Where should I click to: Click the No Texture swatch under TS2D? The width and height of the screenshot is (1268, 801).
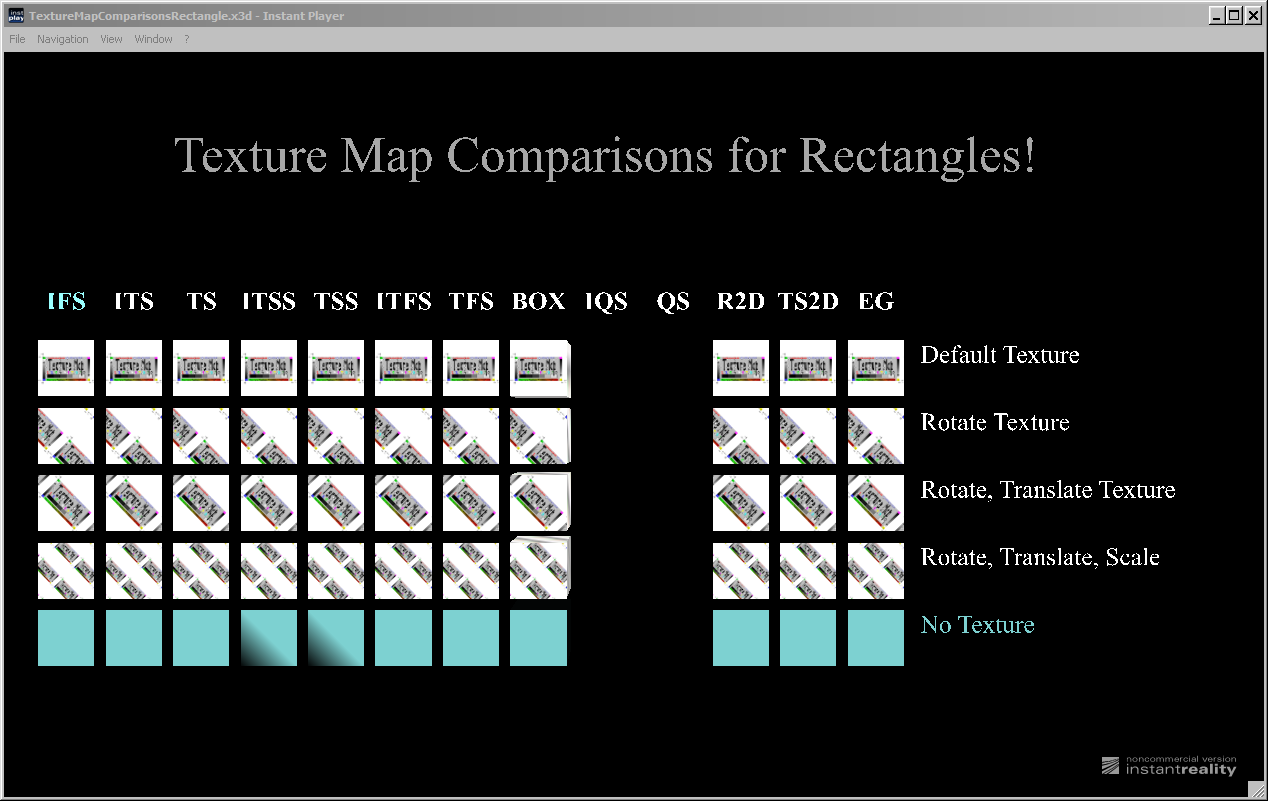tap(807, 638)
